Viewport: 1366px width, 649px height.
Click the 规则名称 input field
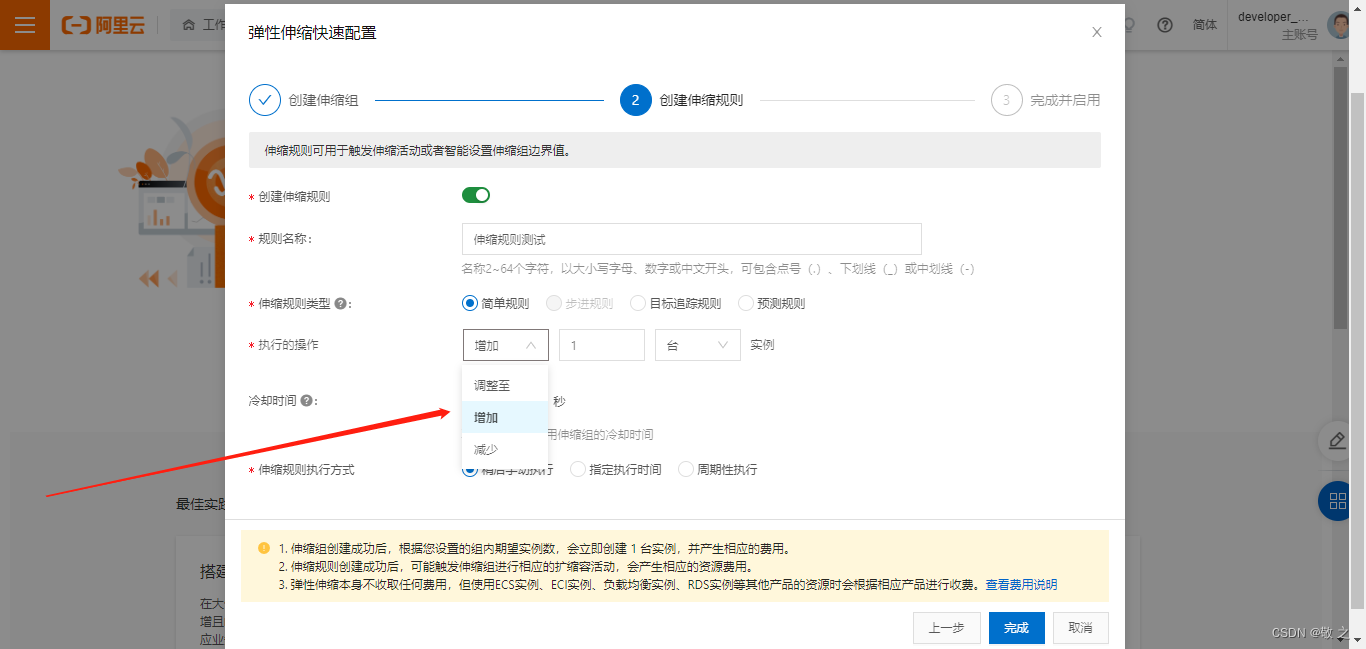click(691, 239)
